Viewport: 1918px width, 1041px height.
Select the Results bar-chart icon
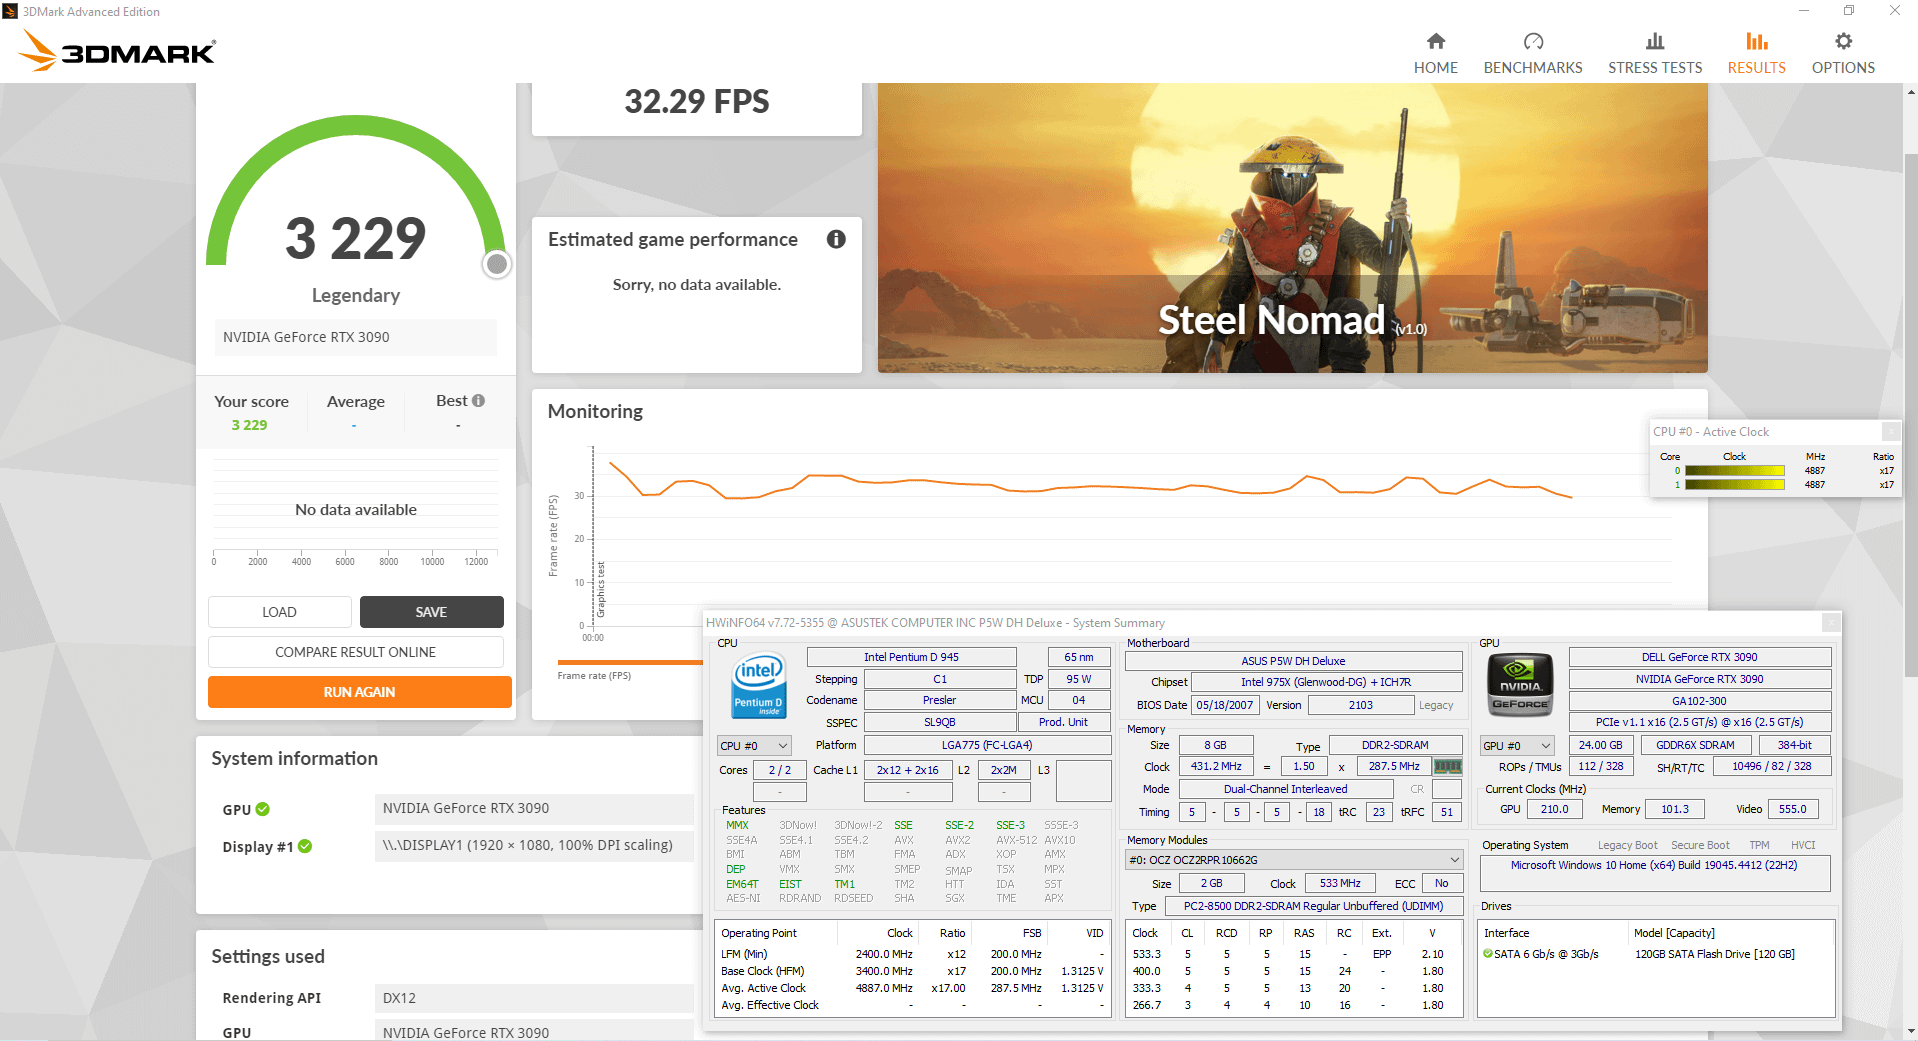pos(1756,43)
